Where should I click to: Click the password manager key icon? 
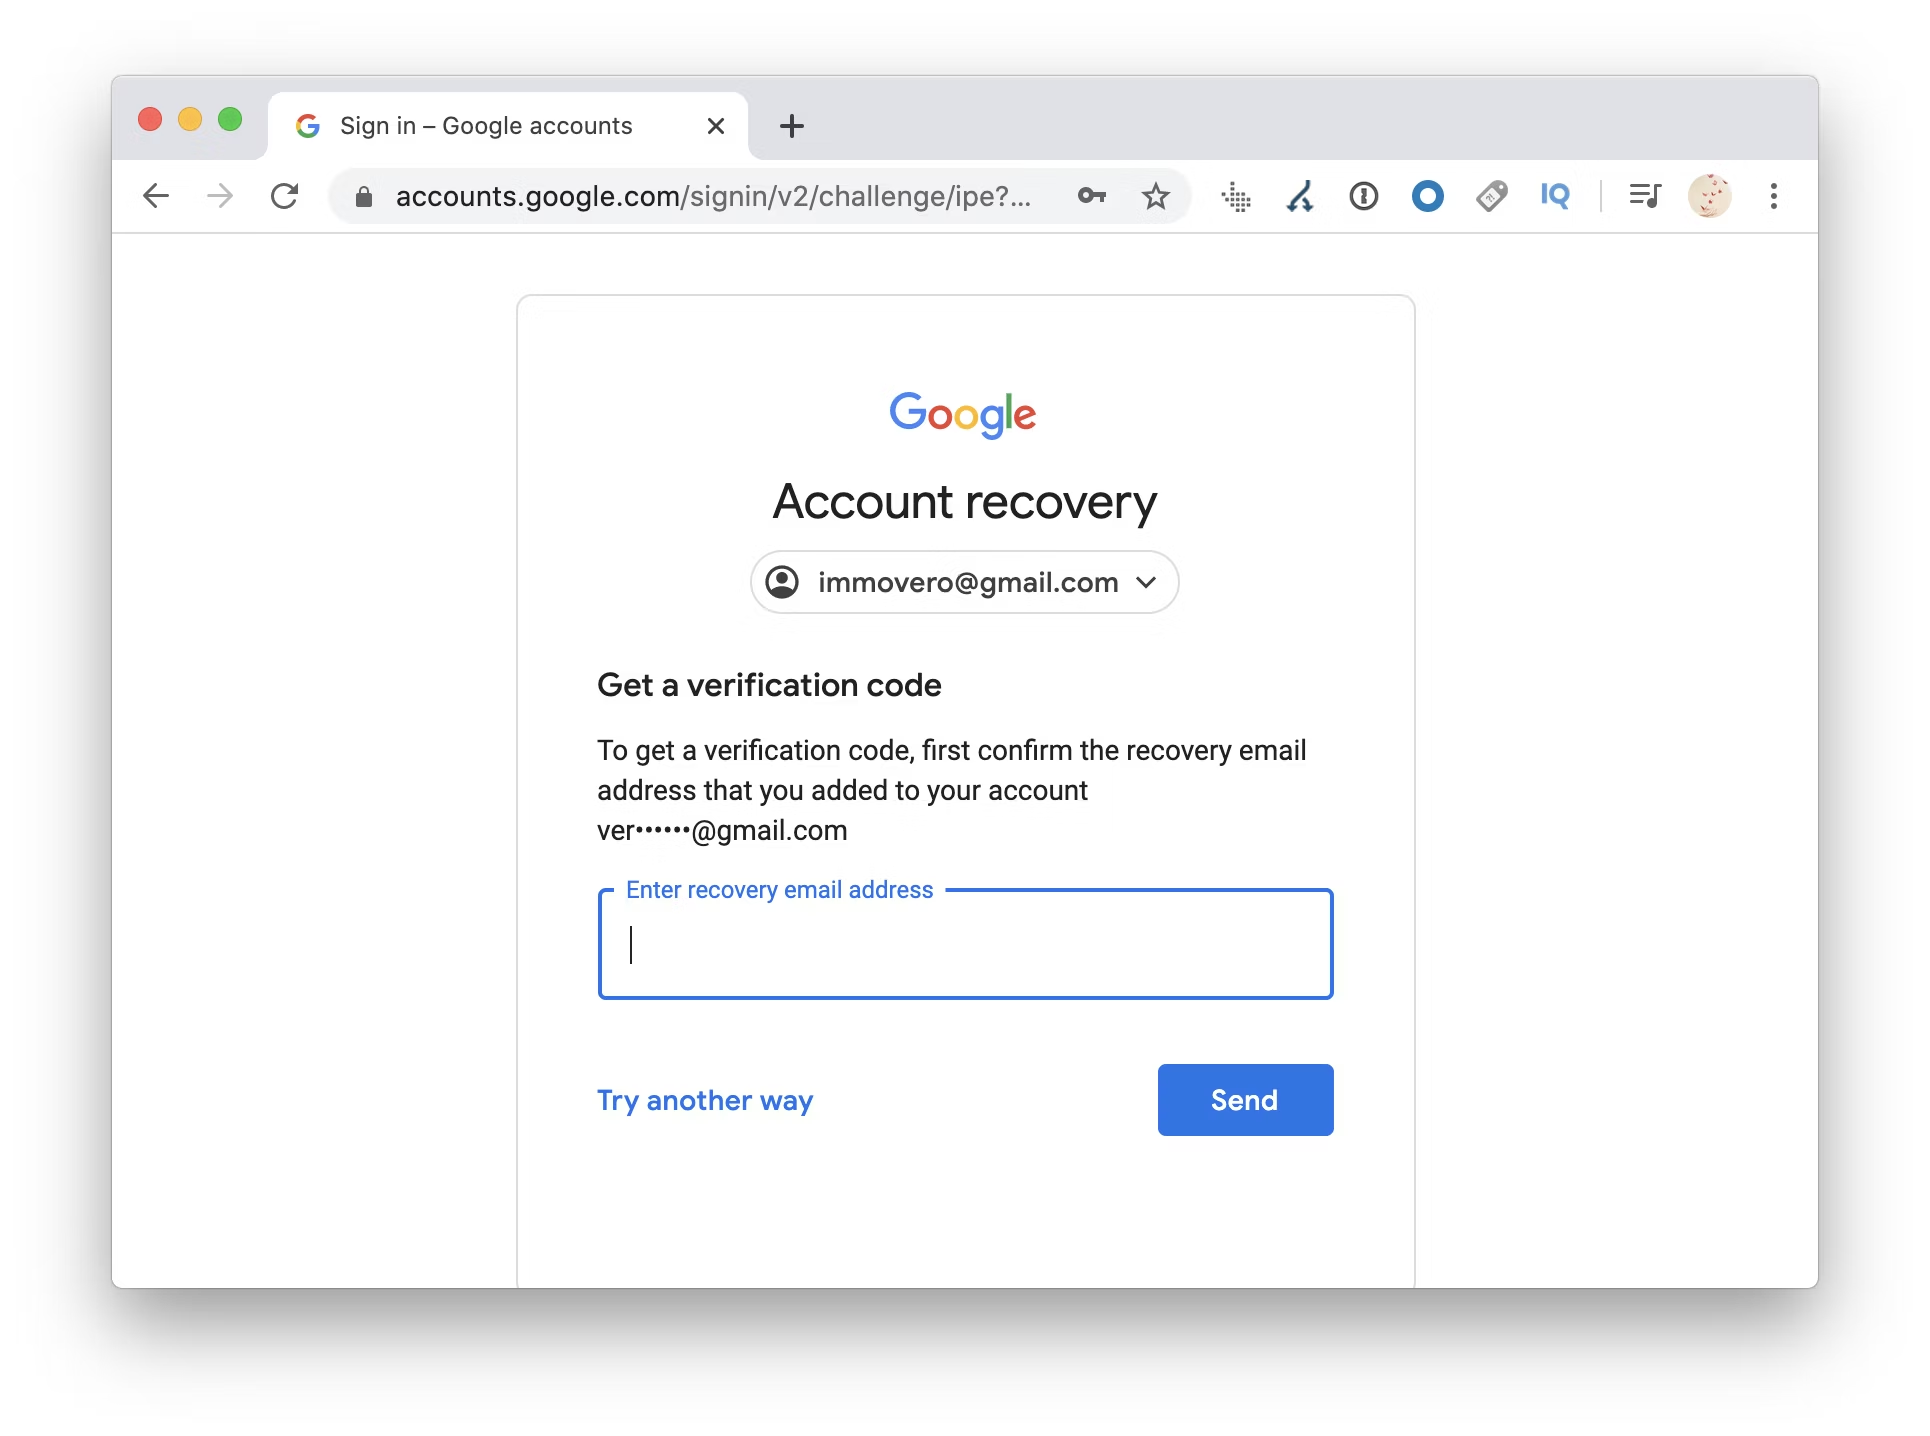click(1090, 196)
